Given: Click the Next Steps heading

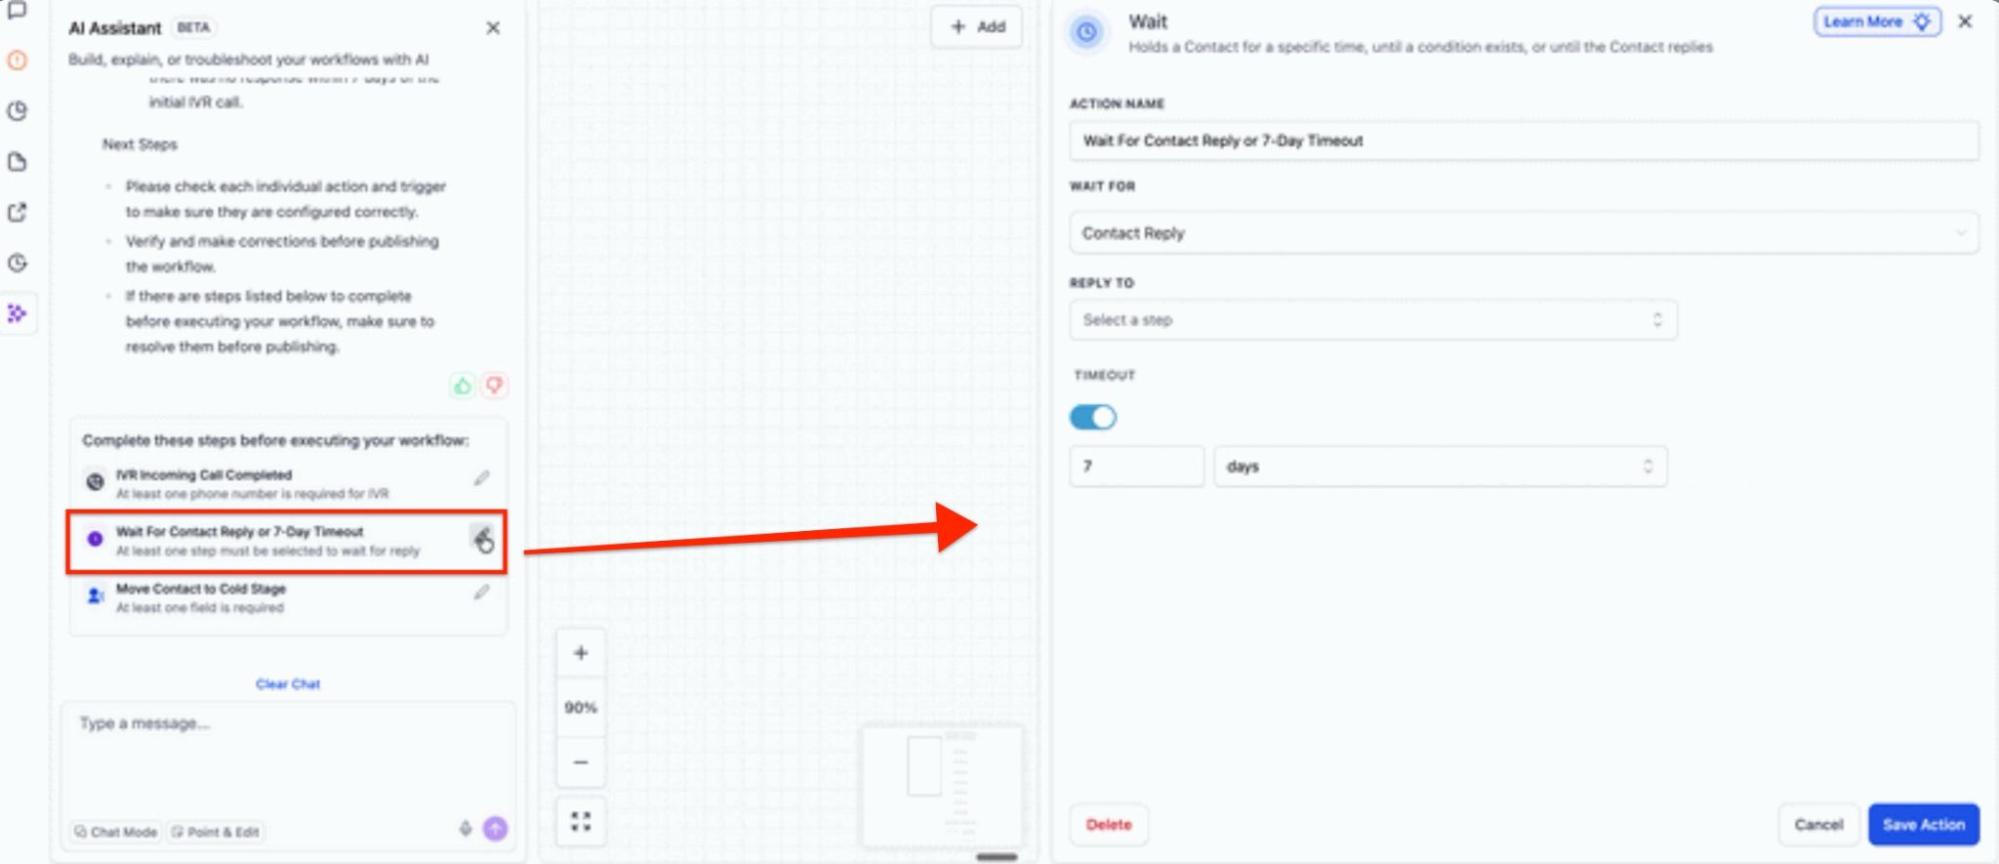Looking at the screenshot, I should [x=139, y=144].
